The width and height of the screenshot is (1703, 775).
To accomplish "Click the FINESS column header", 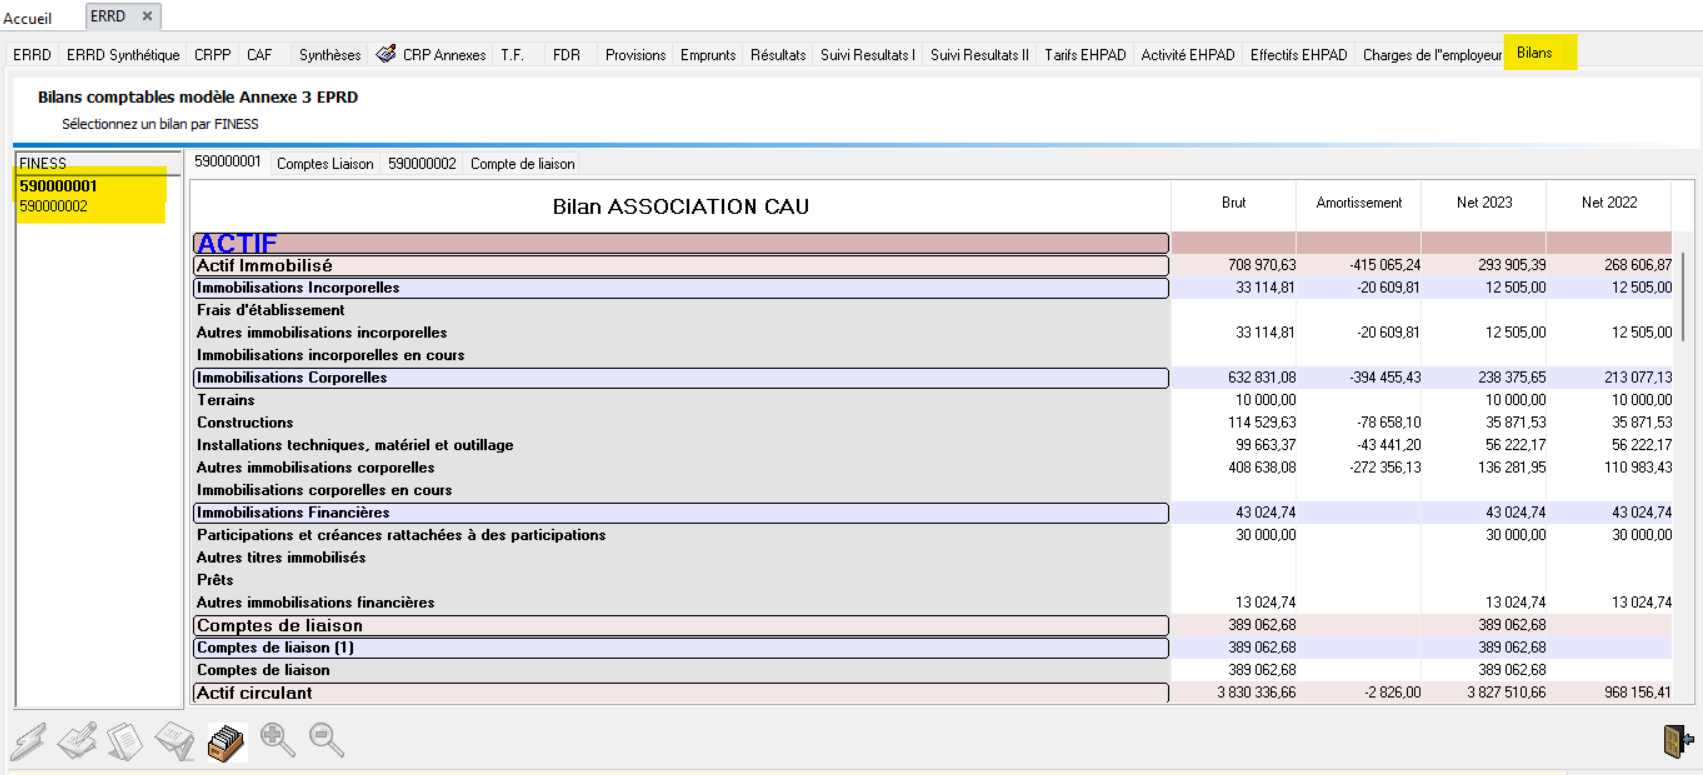I will click(98, 163).
